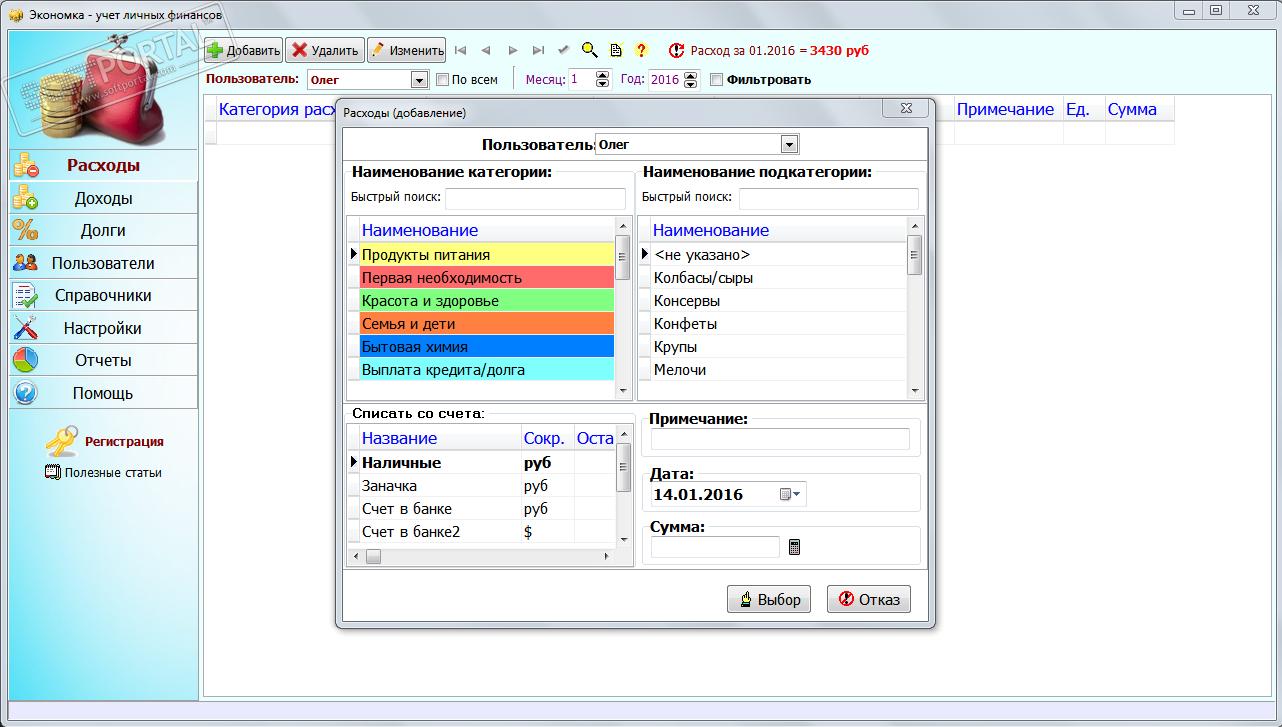
Task: Click the Отчеты pie chart icon
Action: (26, 360)
